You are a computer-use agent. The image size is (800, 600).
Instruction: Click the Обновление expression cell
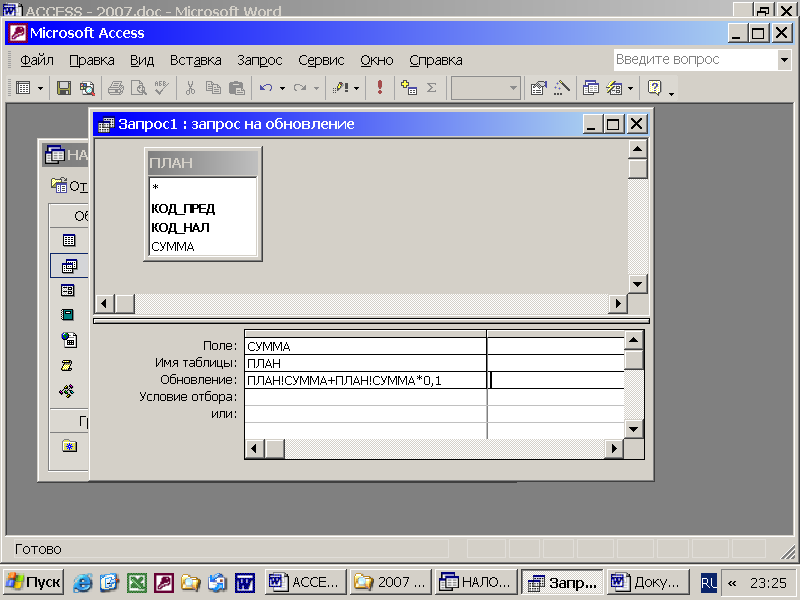coord(365,380)
